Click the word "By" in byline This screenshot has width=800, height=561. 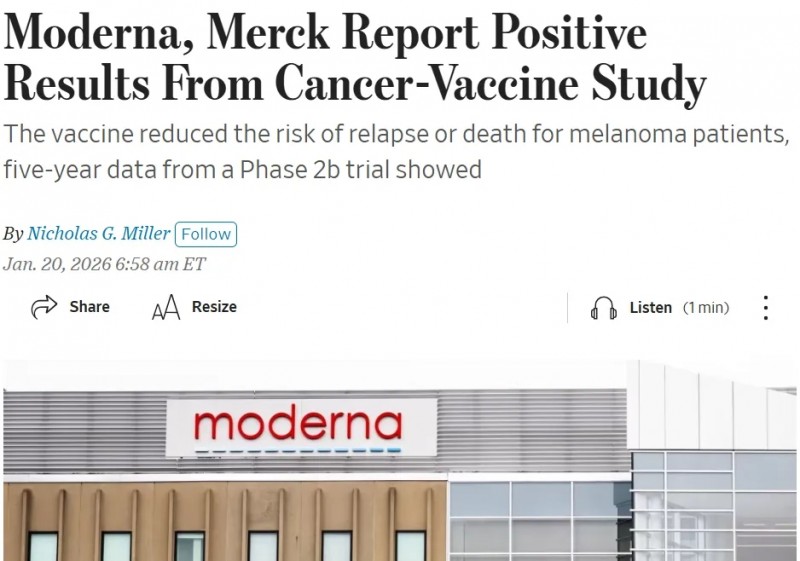[13, 234]
